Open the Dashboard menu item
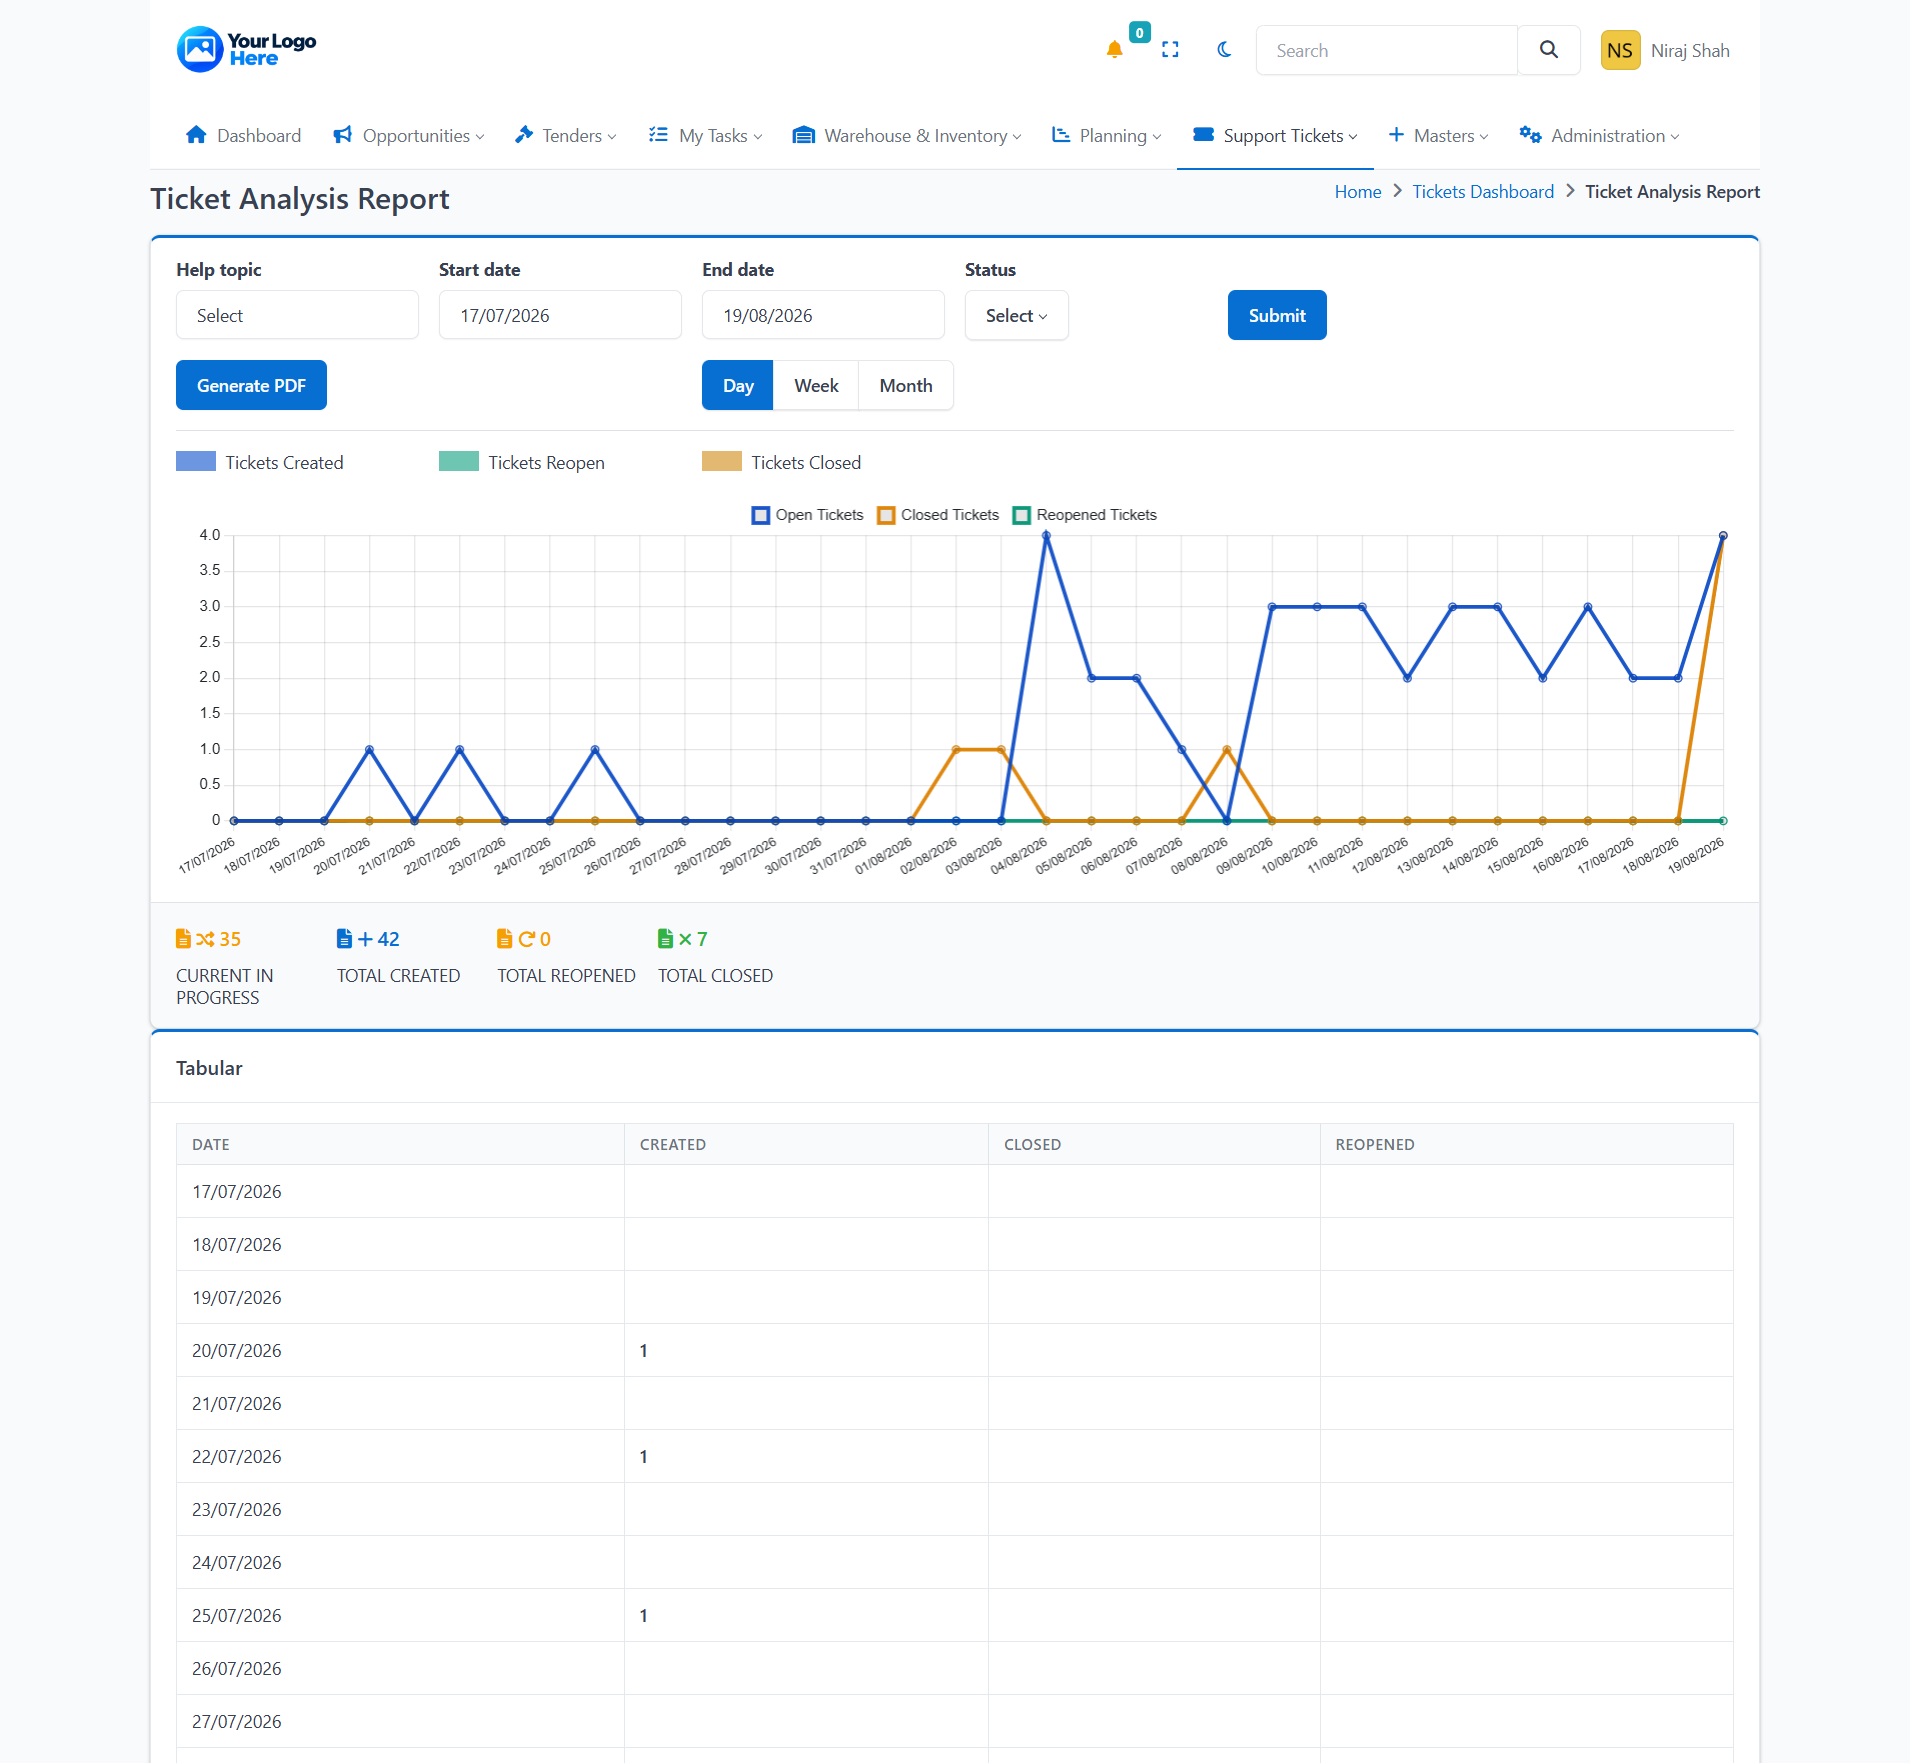This screenshot has width=1910, height=1763. point(243,135)
